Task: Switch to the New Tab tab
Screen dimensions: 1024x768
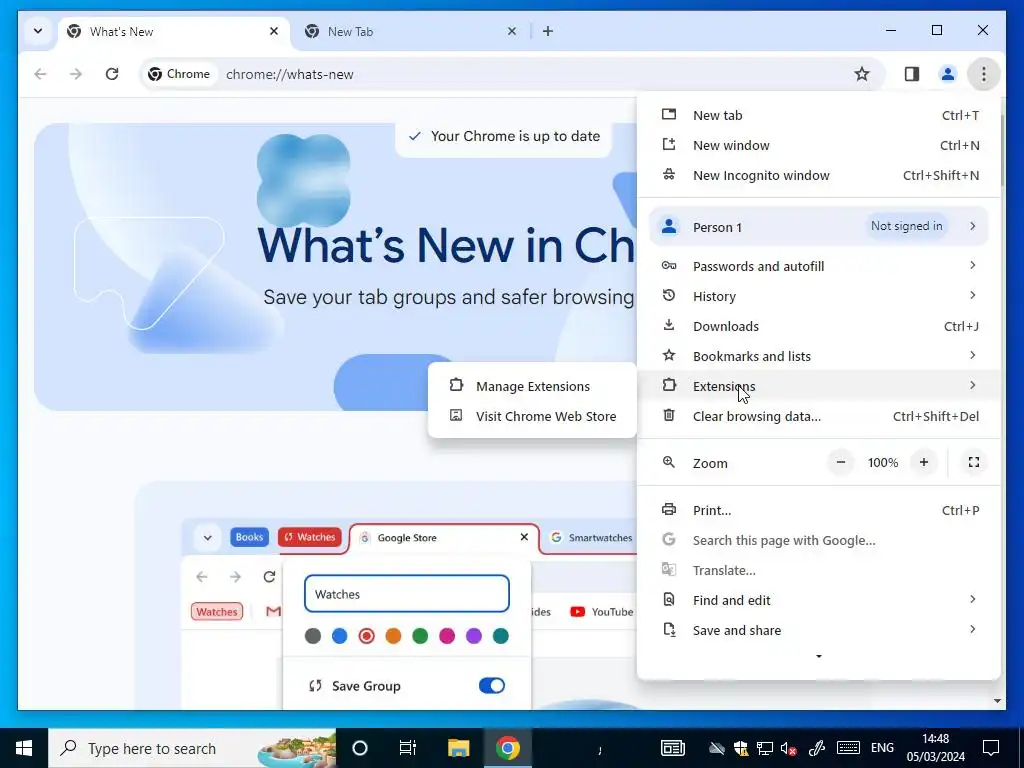Action: (413, 31)
